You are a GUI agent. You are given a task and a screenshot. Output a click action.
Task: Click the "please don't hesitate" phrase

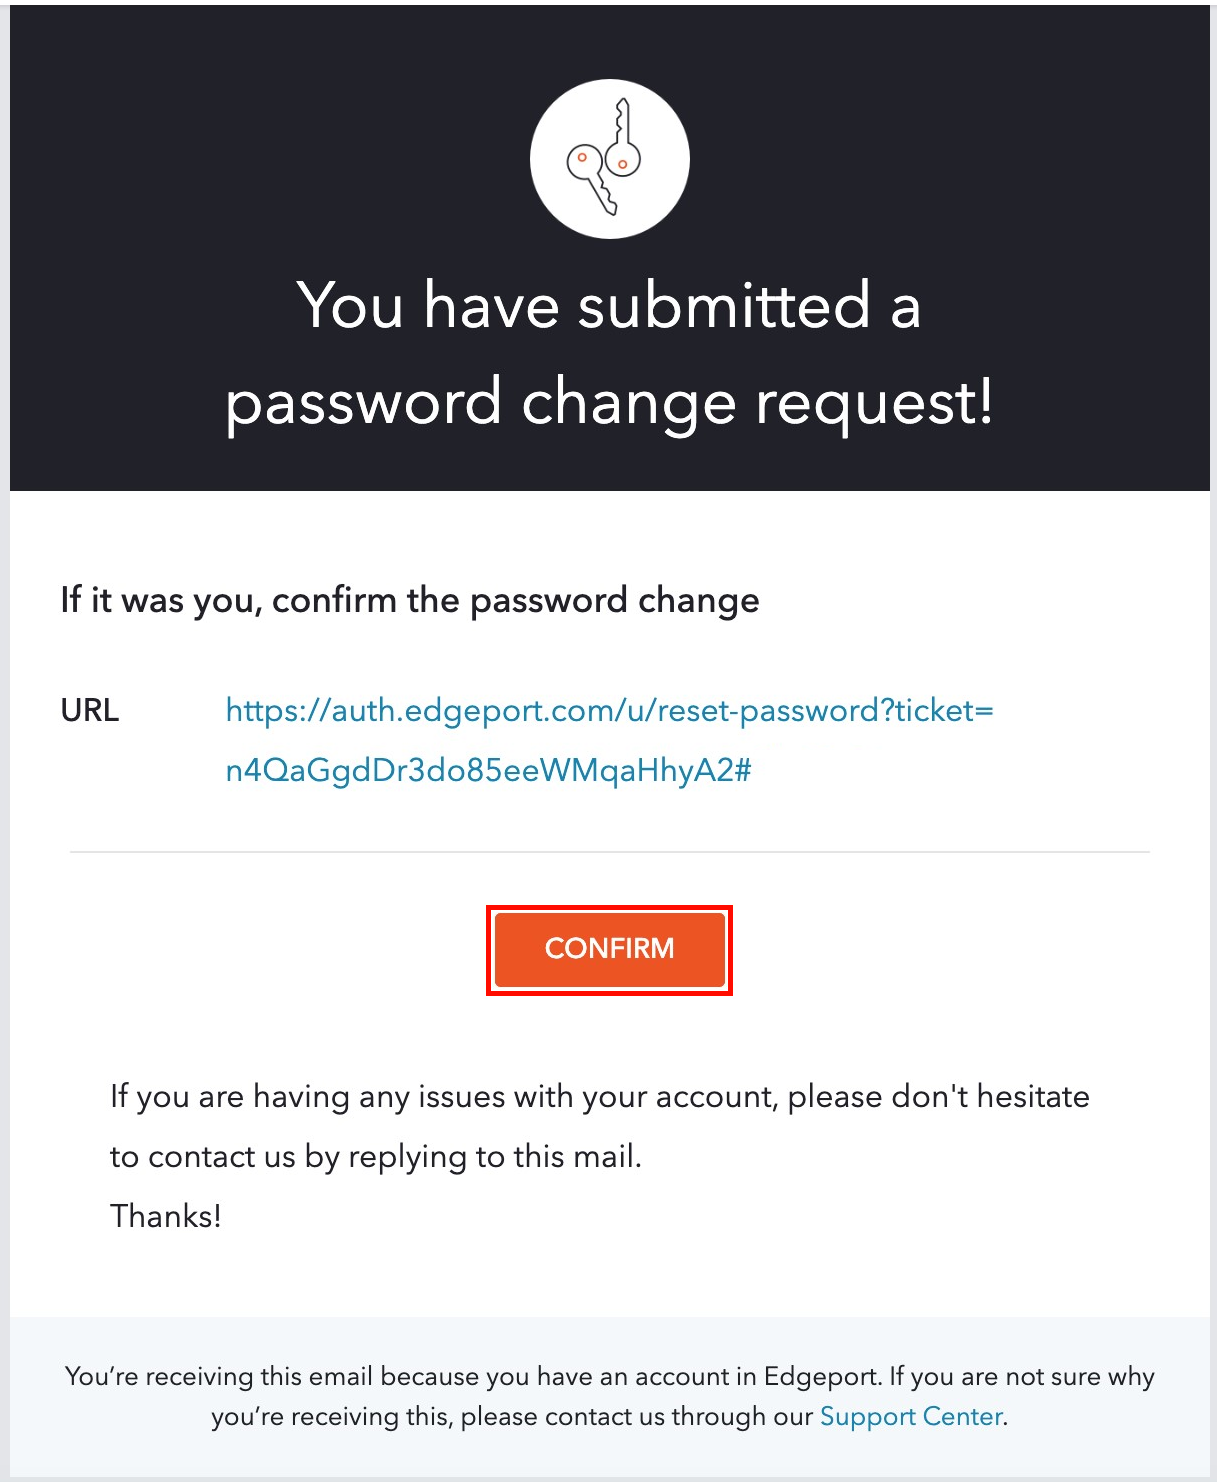coord(938,1097)
